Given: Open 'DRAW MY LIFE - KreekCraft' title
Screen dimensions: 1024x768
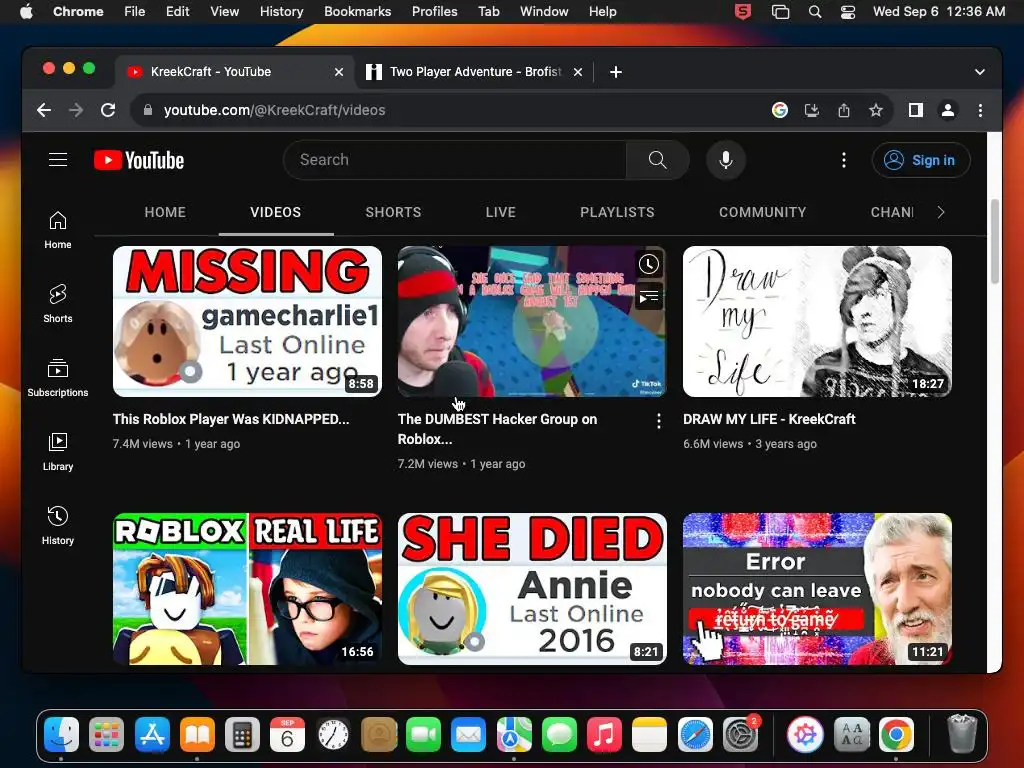Looking at the screenshot, I should click(x=769, y=419).
